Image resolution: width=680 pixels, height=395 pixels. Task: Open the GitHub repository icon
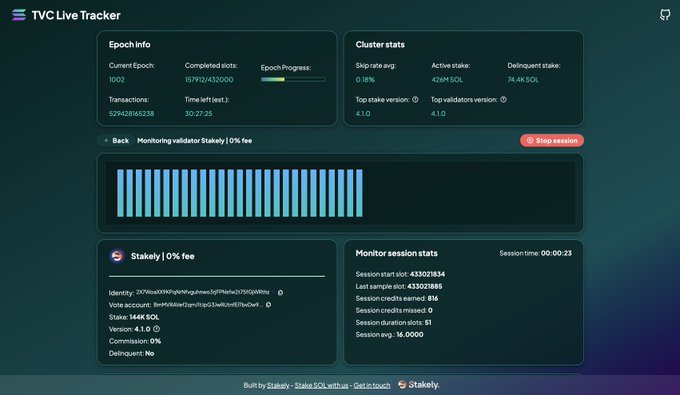click(665, 15)
